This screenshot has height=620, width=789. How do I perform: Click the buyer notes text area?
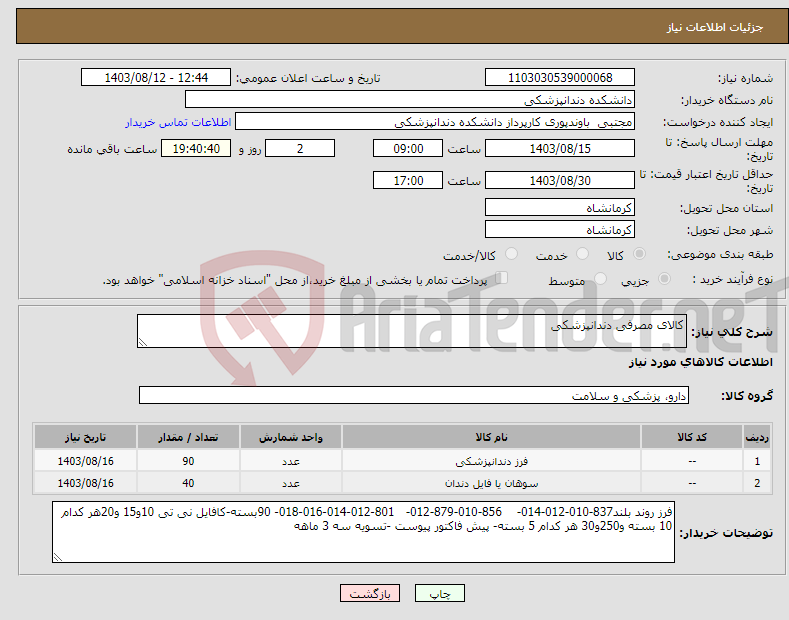[x=363, y=532]
